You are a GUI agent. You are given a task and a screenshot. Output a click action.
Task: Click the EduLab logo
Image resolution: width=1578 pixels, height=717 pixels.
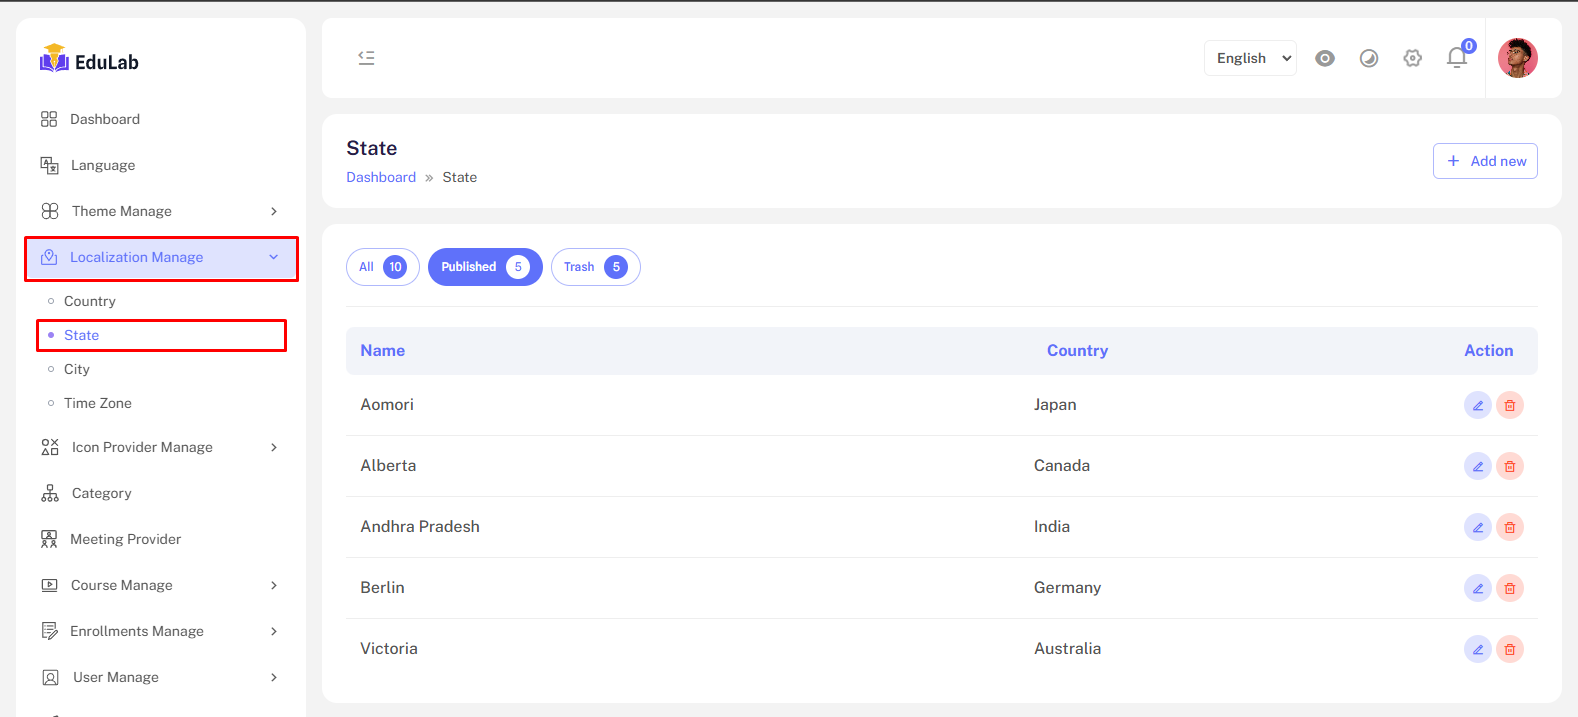click(x=90, y=61)
